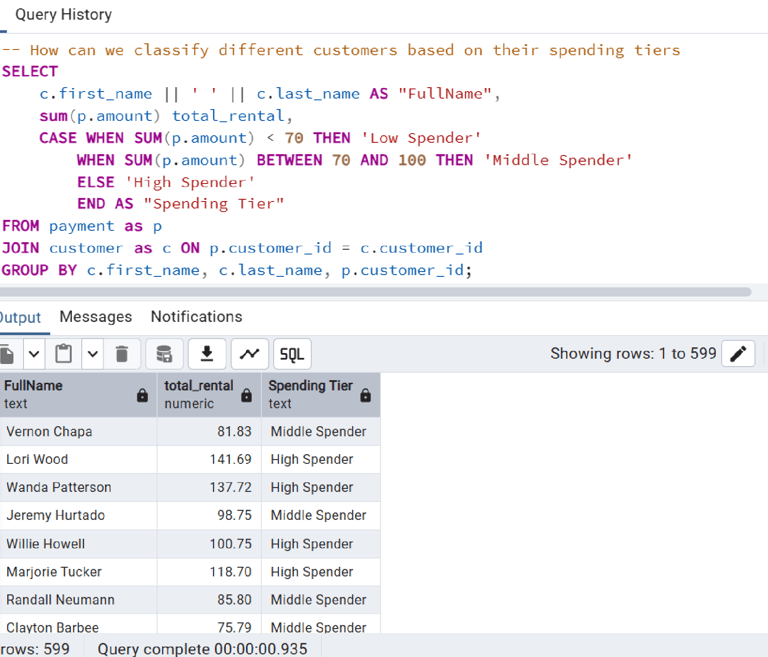Click the copy icon in results toolbar
The width and height of the screenshot is (768, 657).
coord(6,353)
